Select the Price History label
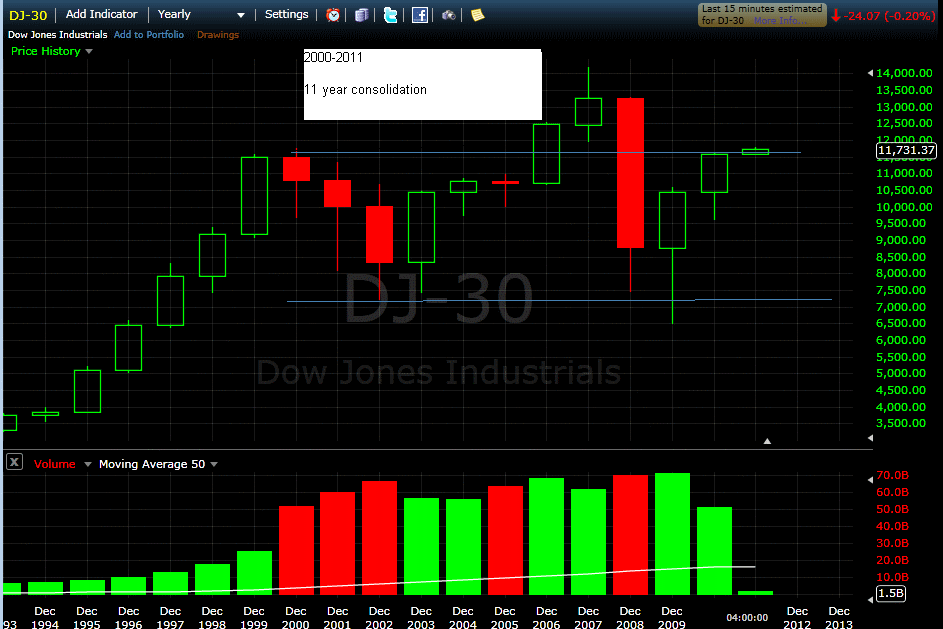943x629 pixels. pyautogui.click(x=46, y=51)
